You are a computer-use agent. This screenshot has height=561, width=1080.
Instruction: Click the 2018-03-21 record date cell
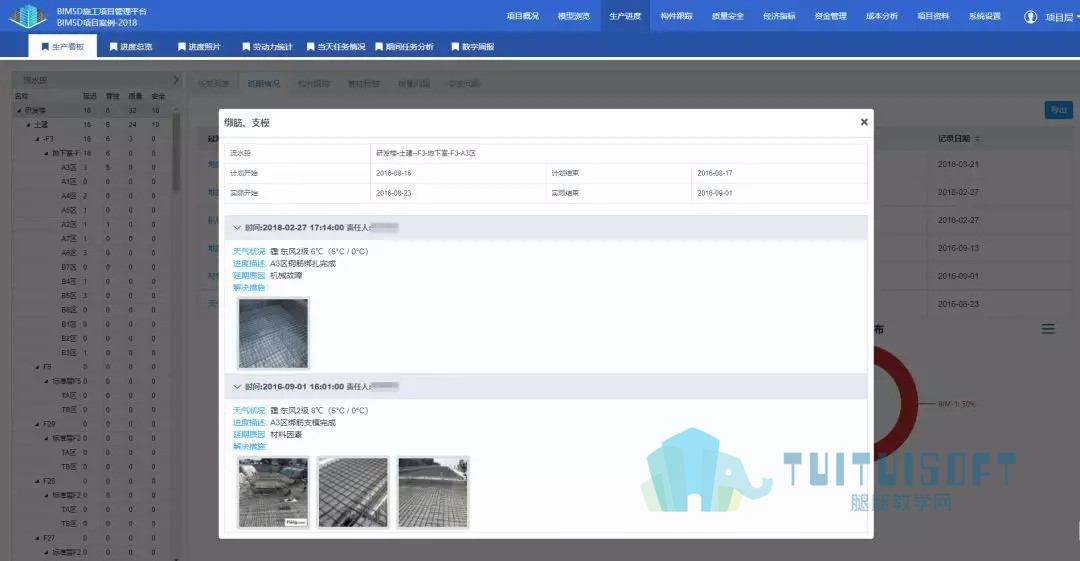958,164
